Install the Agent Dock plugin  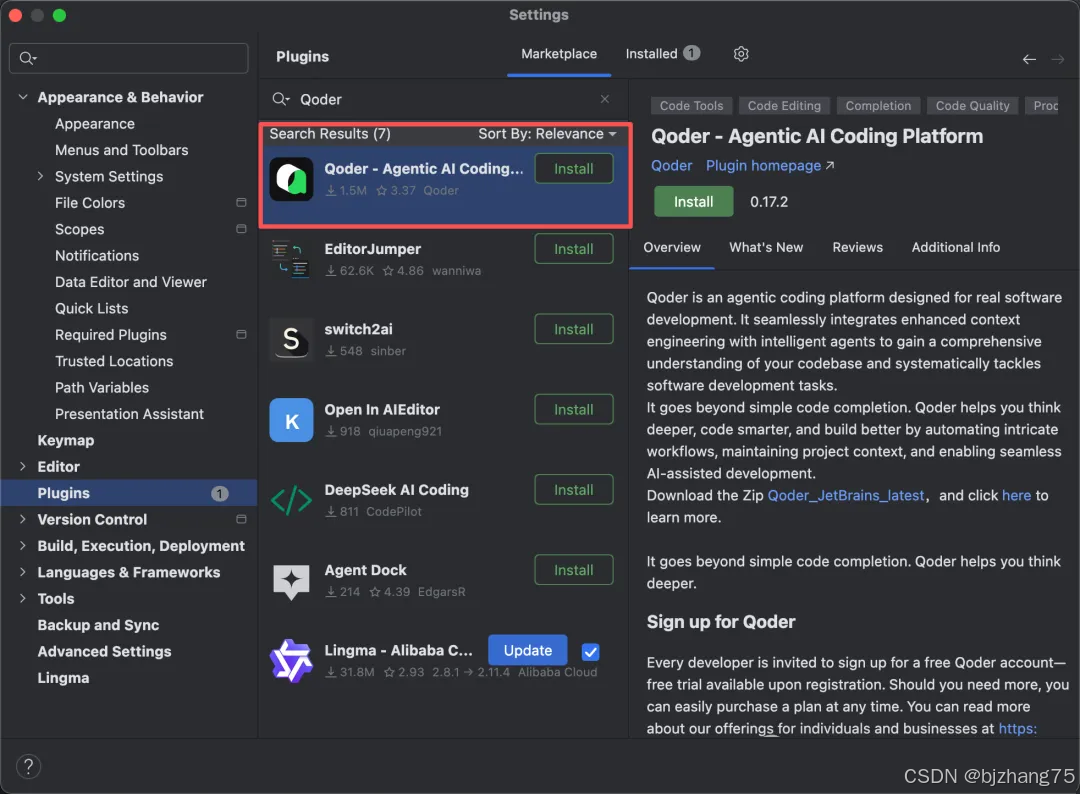coord(573,570)
